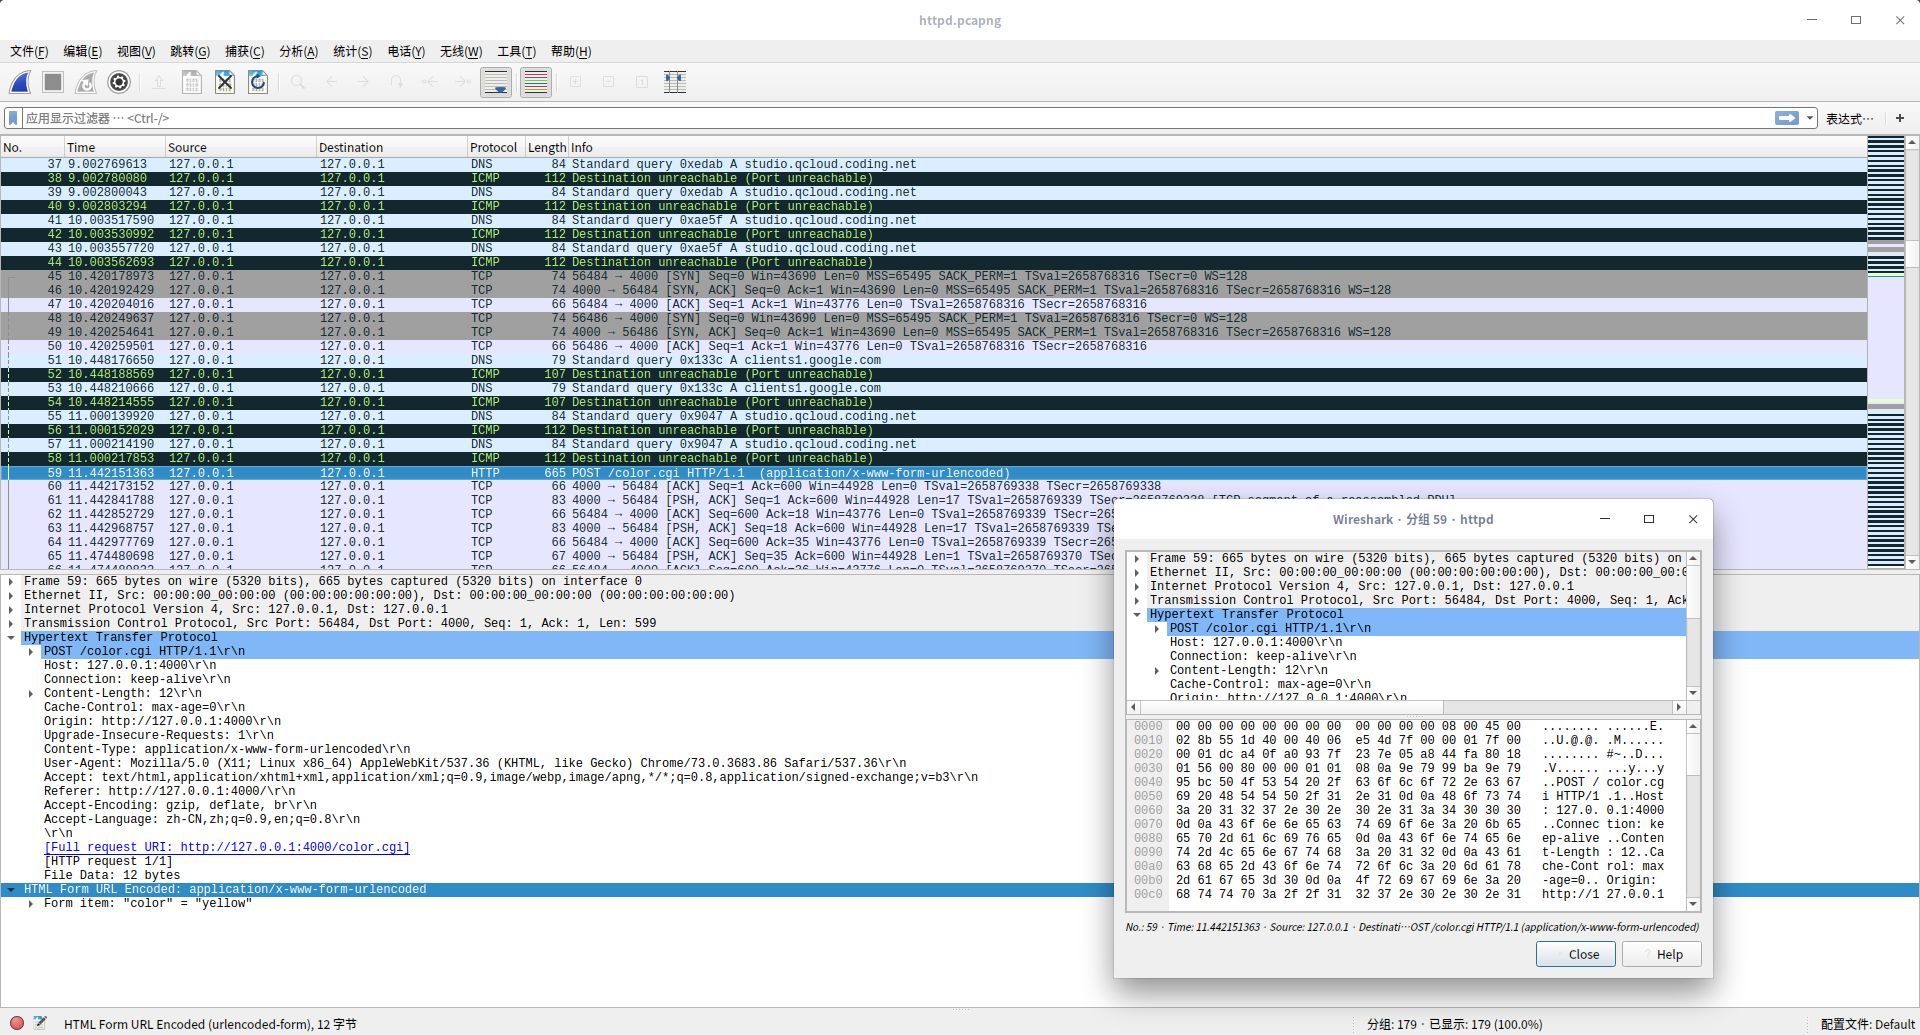This screenshot has width=1920, height=1035.
Task: Select packet 45 TCP SYN row
Action: click(933, 276)
